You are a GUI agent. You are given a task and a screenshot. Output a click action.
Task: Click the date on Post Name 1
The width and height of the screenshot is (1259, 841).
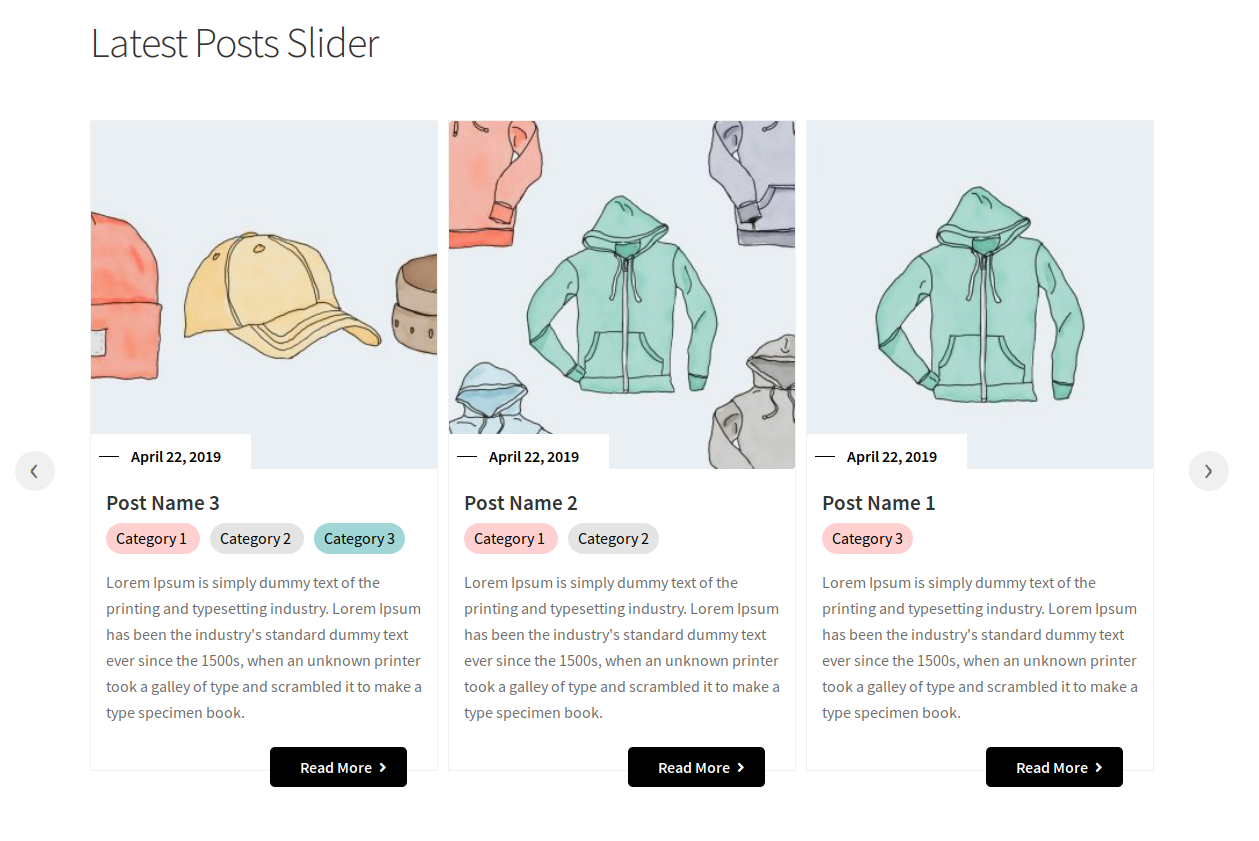click(x=892, y=457)
